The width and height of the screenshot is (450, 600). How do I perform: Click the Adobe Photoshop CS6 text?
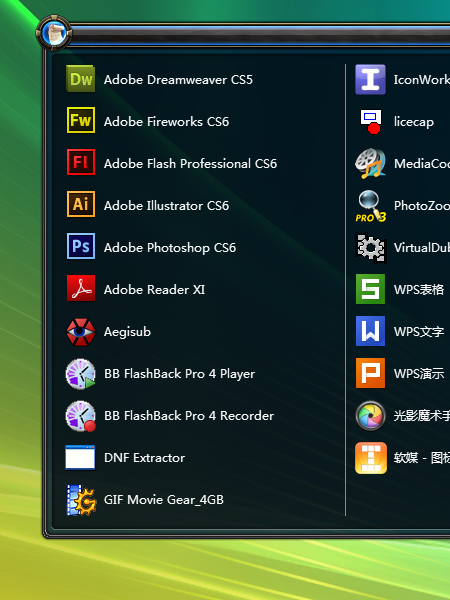coord(170,248)
